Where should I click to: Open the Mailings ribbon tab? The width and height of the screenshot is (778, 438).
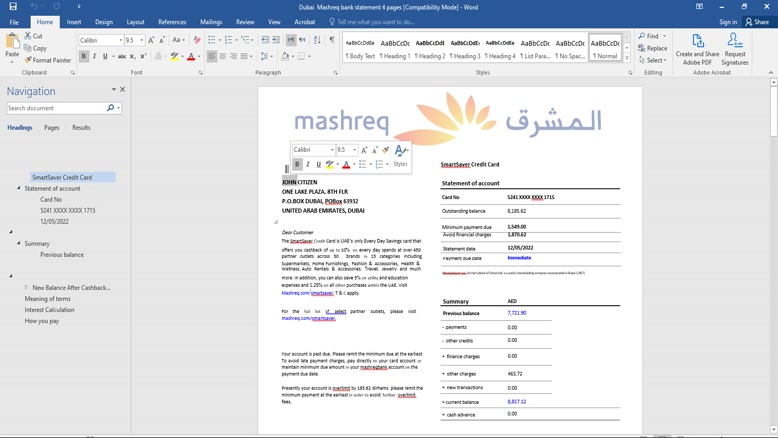coord(211,21)
